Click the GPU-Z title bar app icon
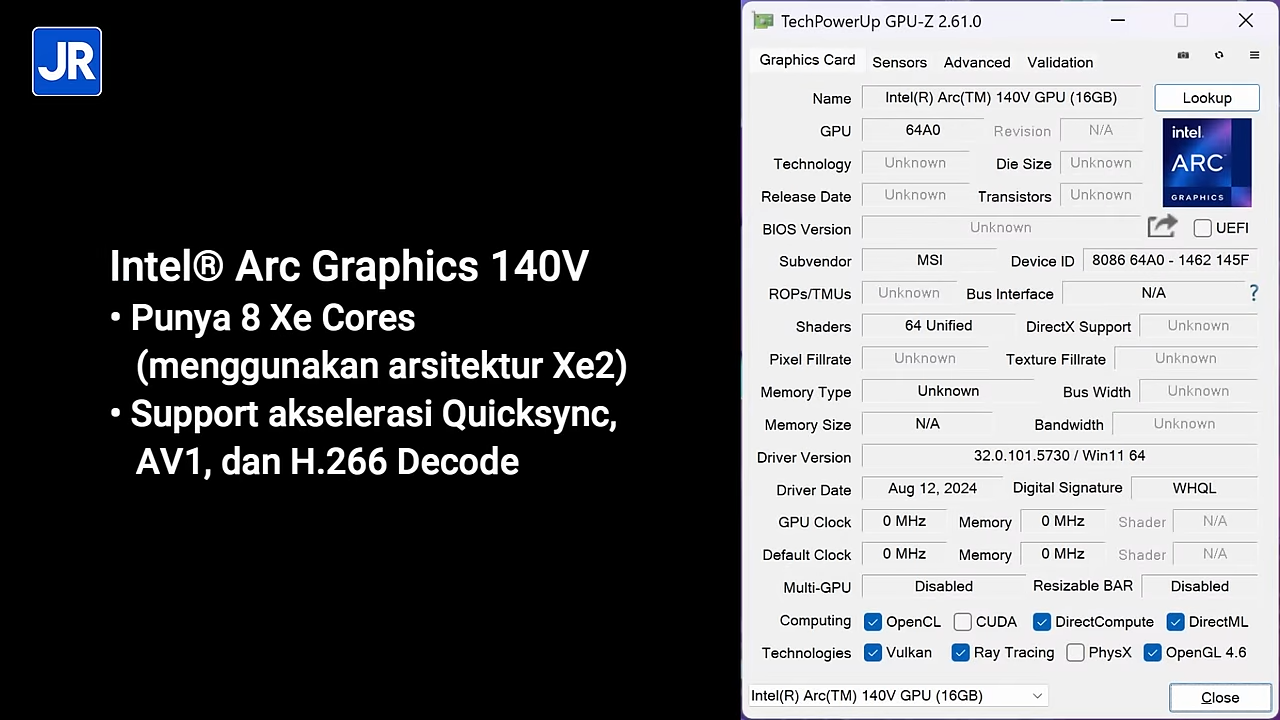 (763, 21)
